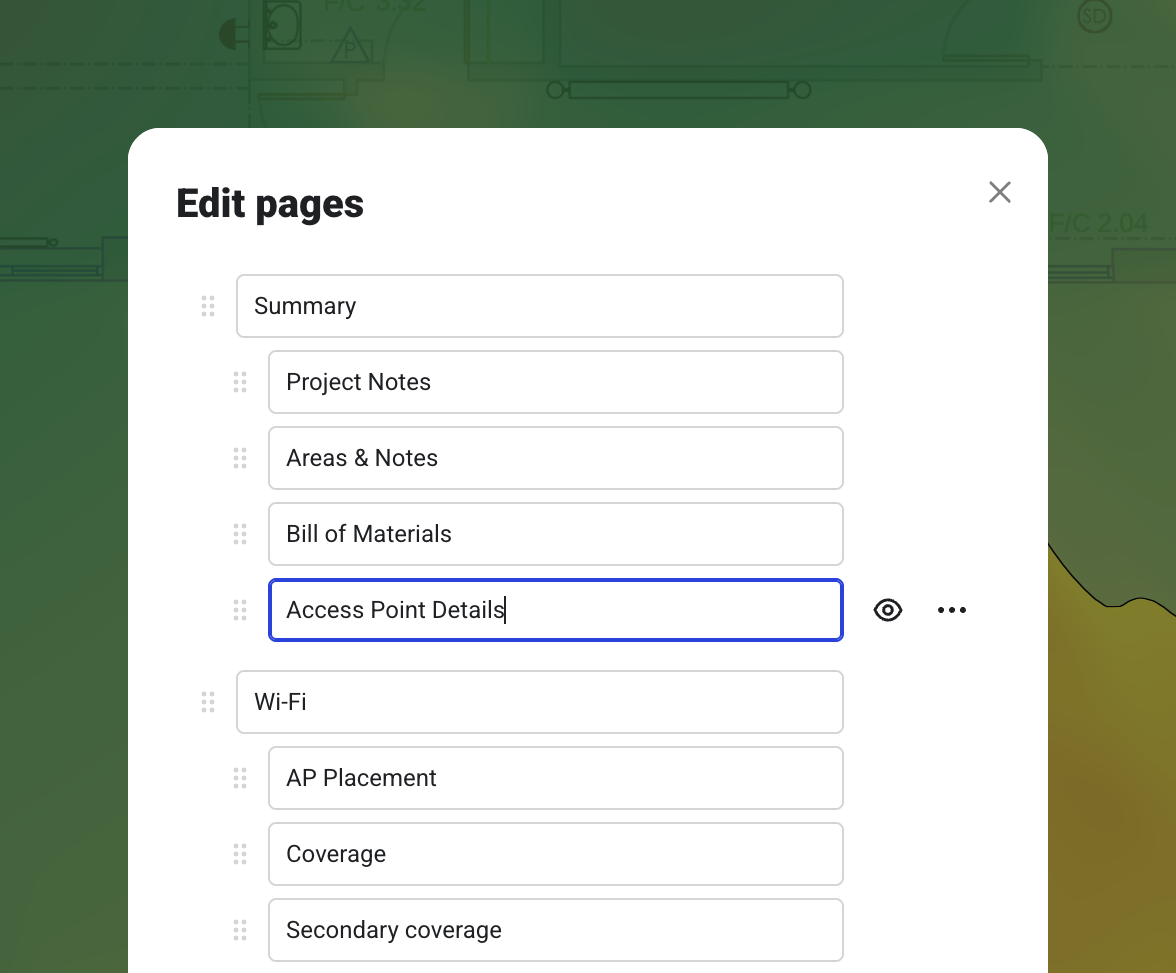The image size is (1176, 973).
Task: Click drag handle beside Bill of Materials
Action: pos(240,534)
